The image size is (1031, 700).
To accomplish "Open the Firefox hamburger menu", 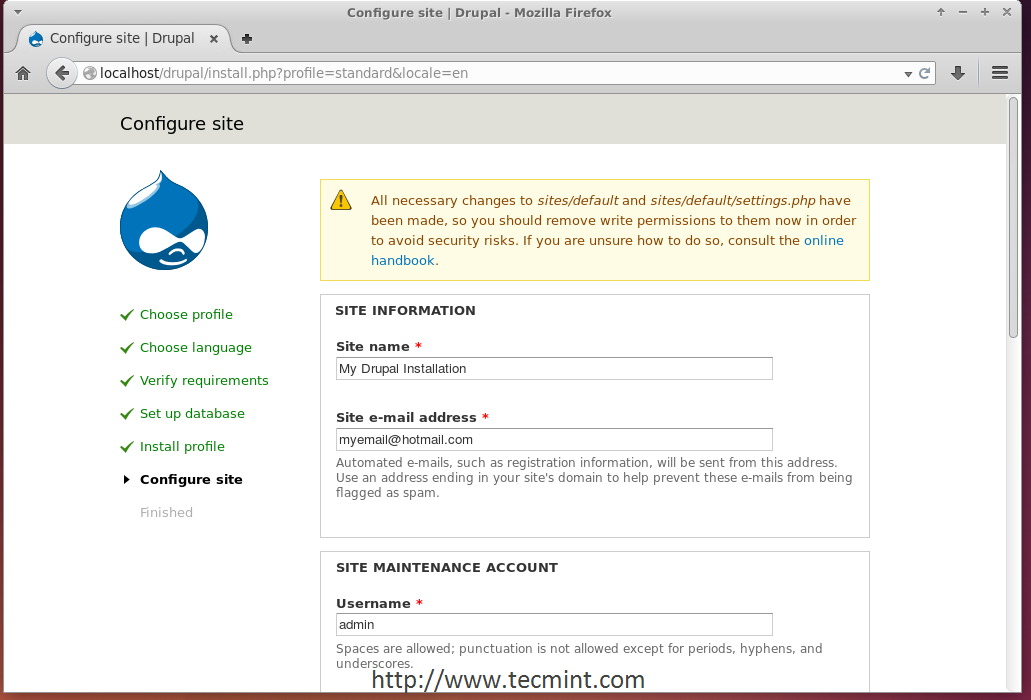I will click(x=999, y=73).
